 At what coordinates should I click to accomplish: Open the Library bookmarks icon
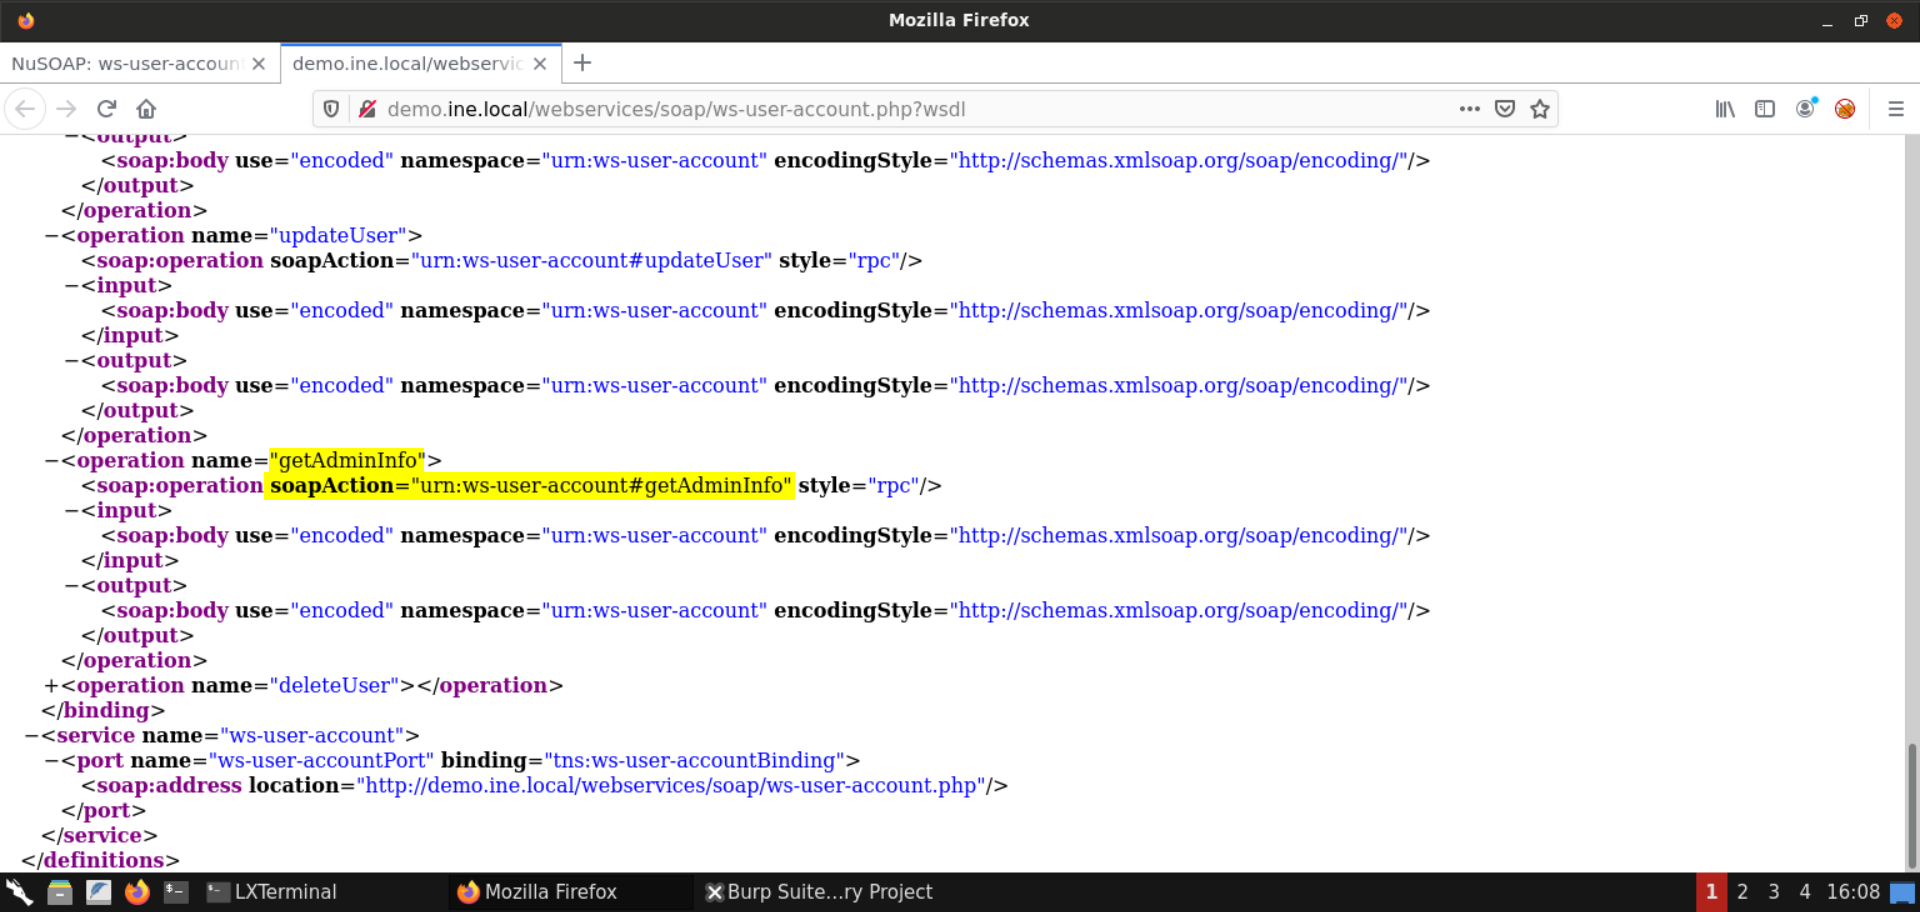[1725, 109]
